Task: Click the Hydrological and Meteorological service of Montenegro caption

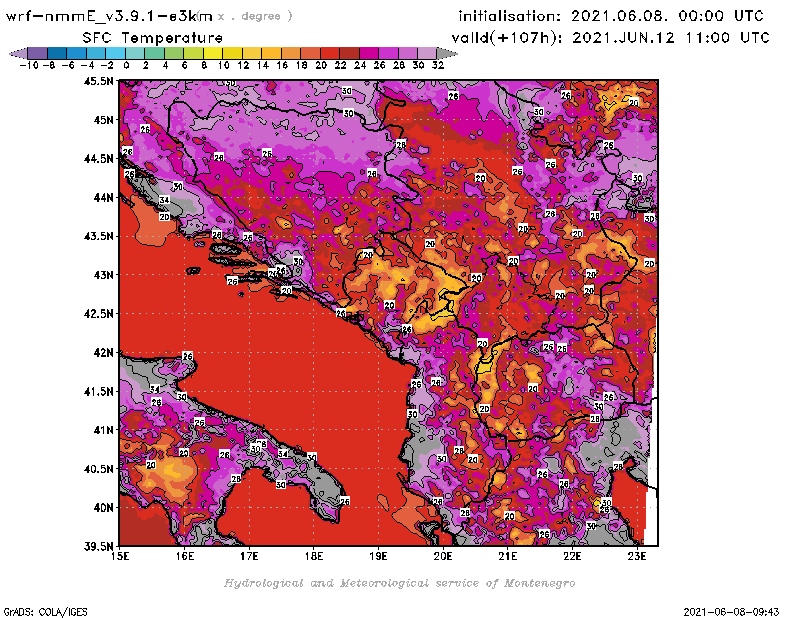Action: coord(399,583)
